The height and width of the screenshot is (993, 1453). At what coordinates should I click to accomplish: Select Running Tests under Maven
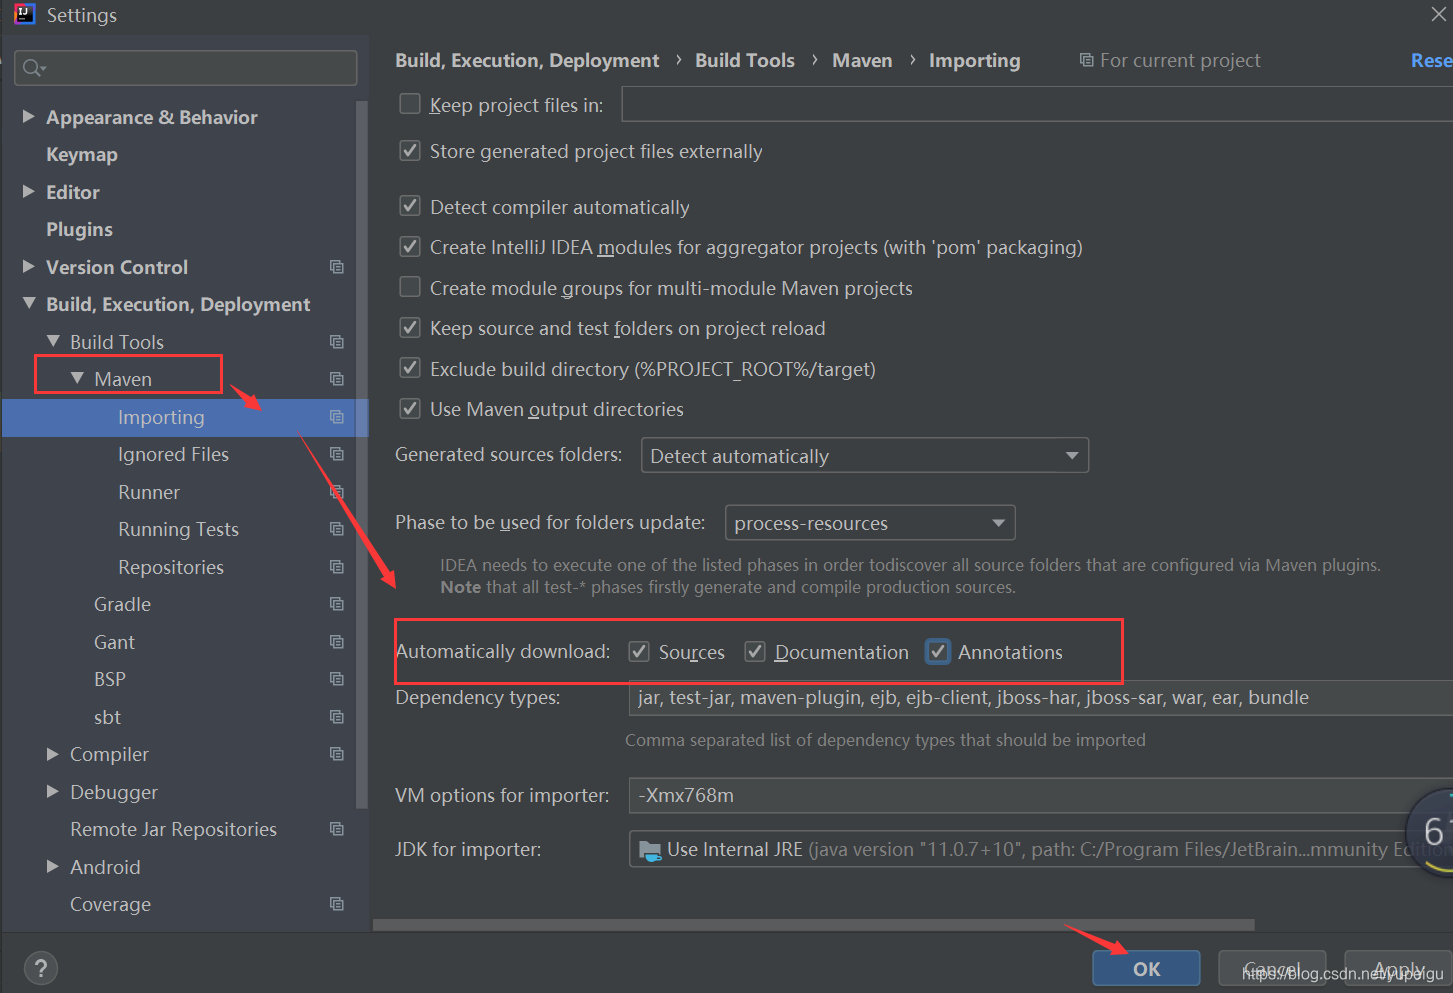(178, 529)
